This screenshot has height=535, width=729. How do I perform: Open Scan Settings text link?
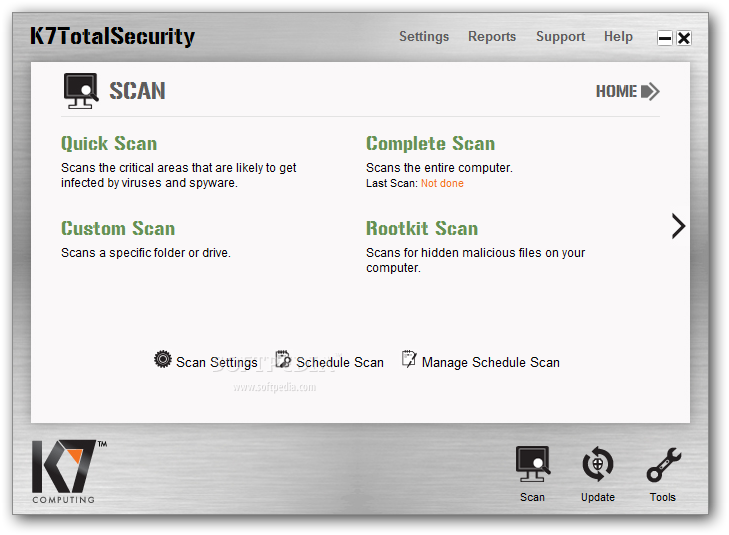click(x=217, y=363)
